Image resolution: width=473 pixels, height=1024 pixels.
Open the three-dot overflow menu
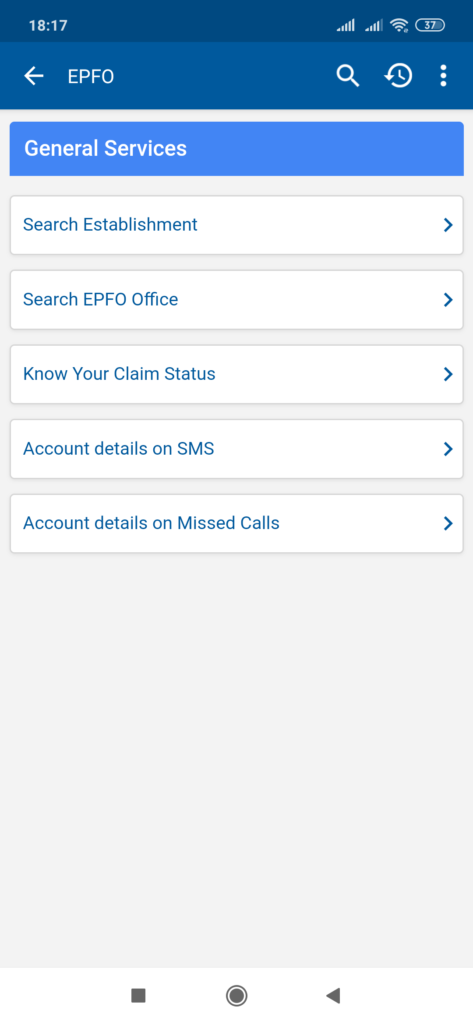click(x=444, y=76)
